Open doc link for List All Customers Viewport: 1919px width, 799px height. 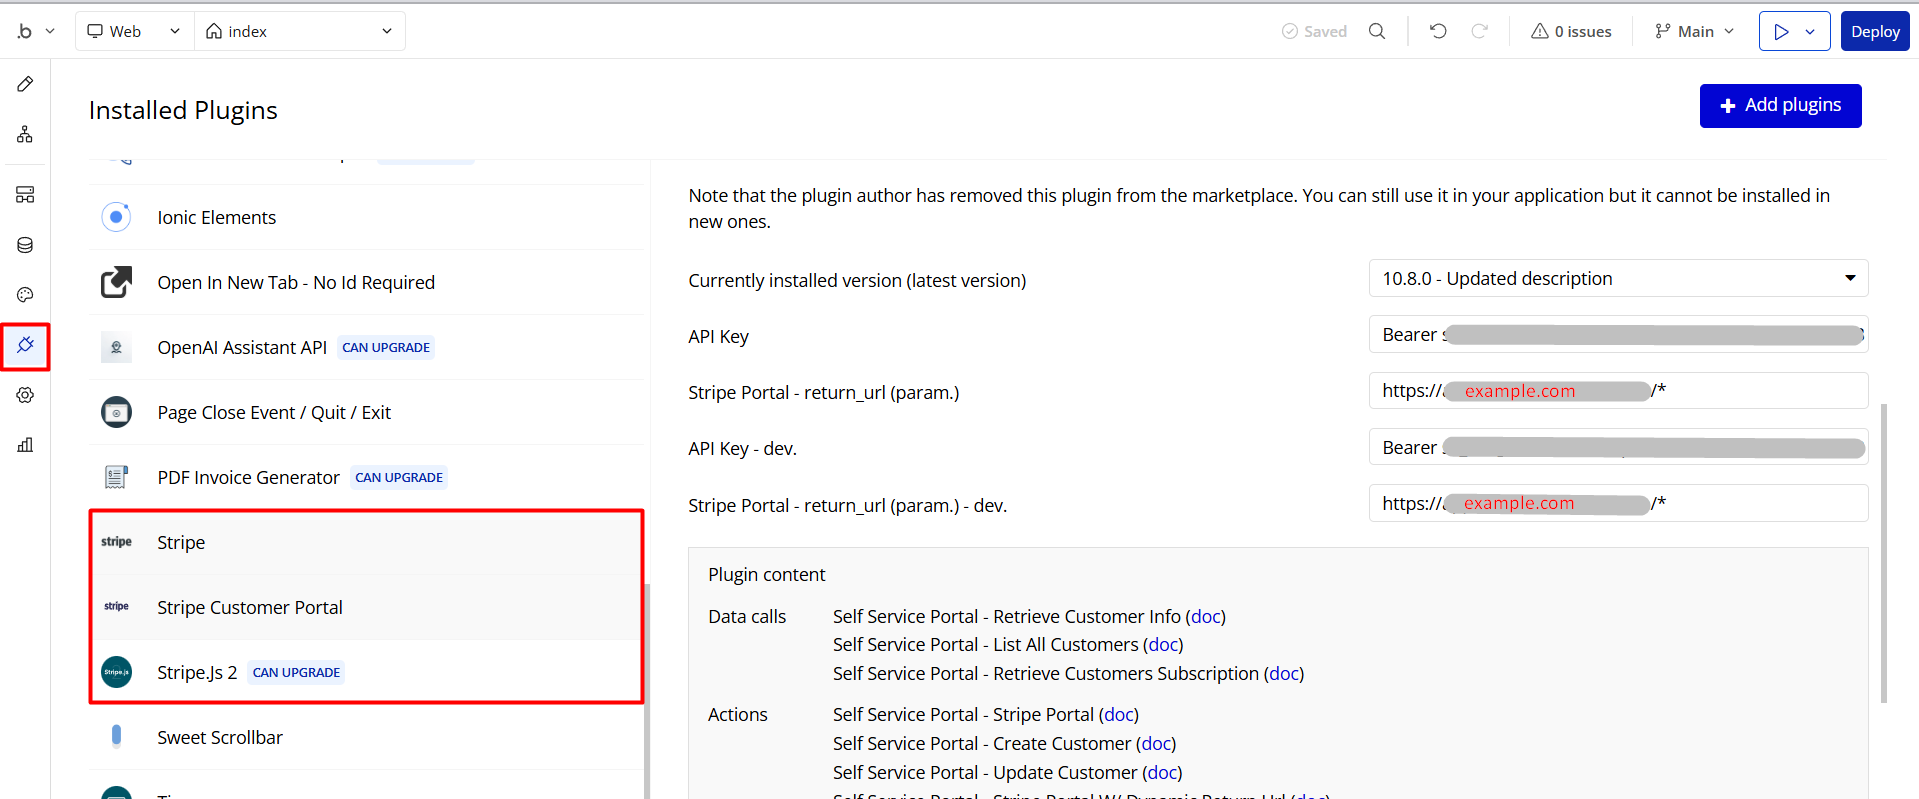pyautogui.click(x=1164, y=645)
